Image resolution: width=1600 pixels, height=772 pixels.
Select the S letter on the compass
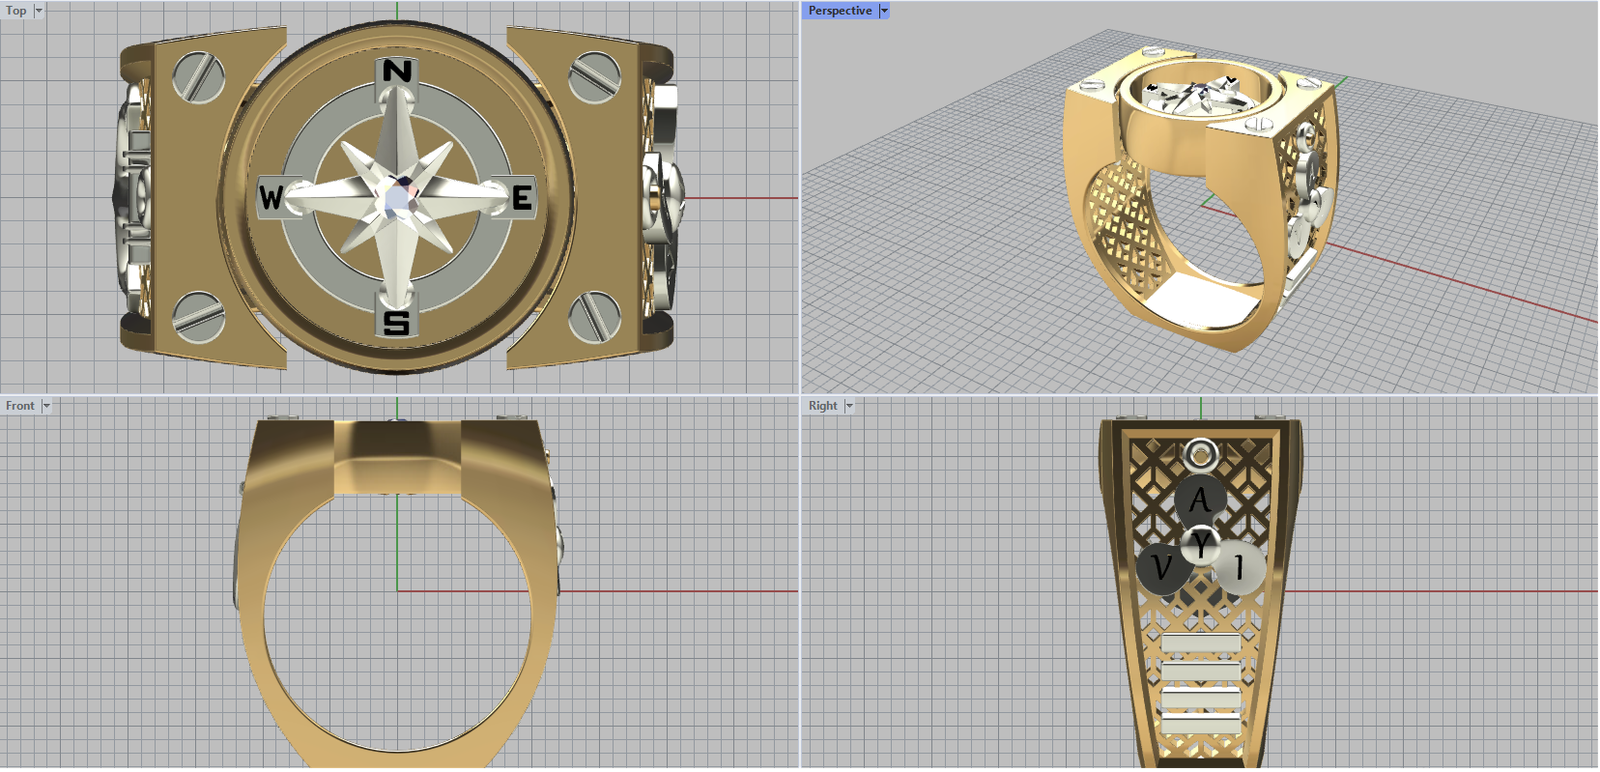[397, 322]
